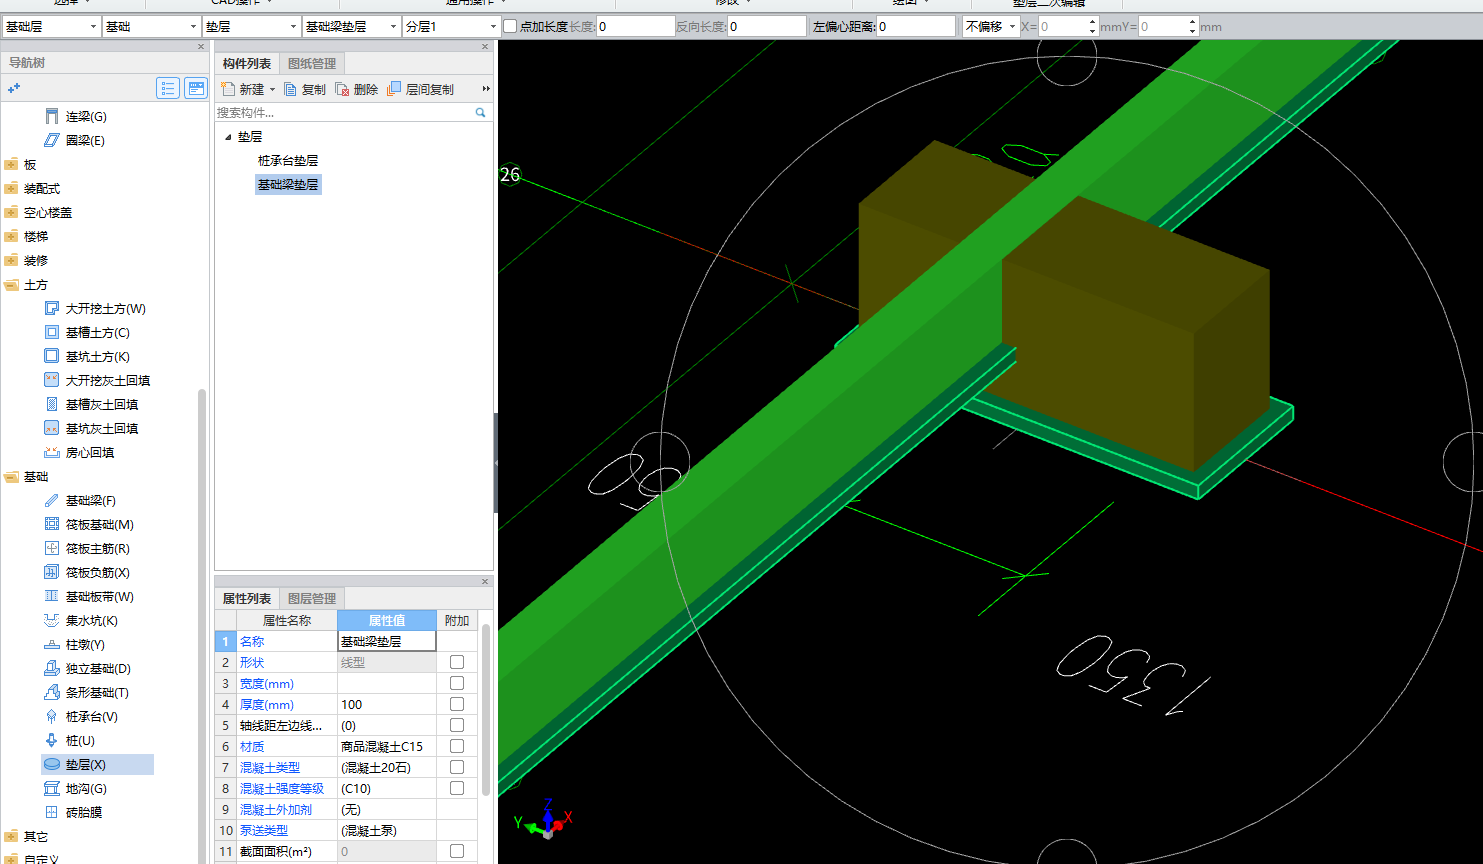Select 地沟(G) trench icon
Screen dimensions: 1483x864
[52, 789]
